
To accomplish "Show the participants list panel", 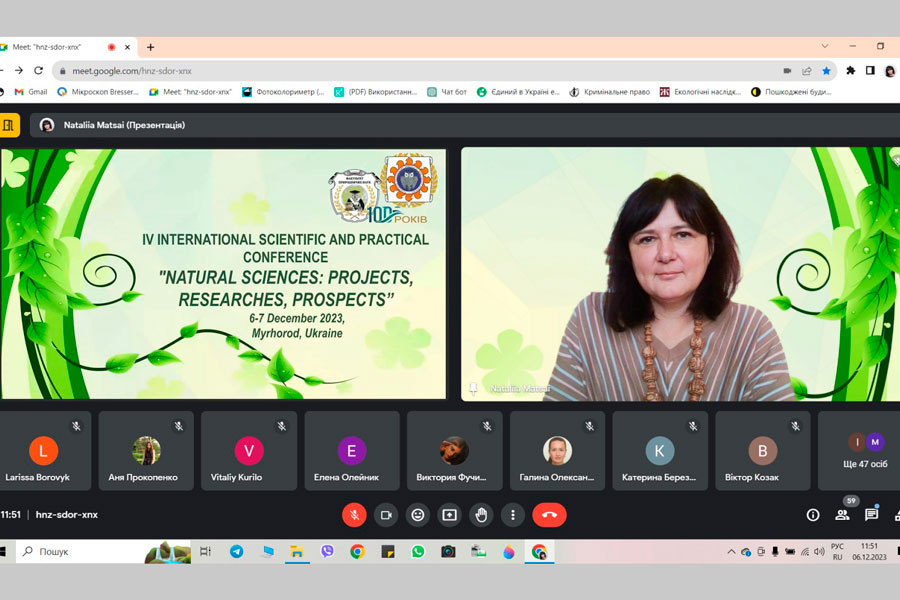I will click(x=842, y=515).
